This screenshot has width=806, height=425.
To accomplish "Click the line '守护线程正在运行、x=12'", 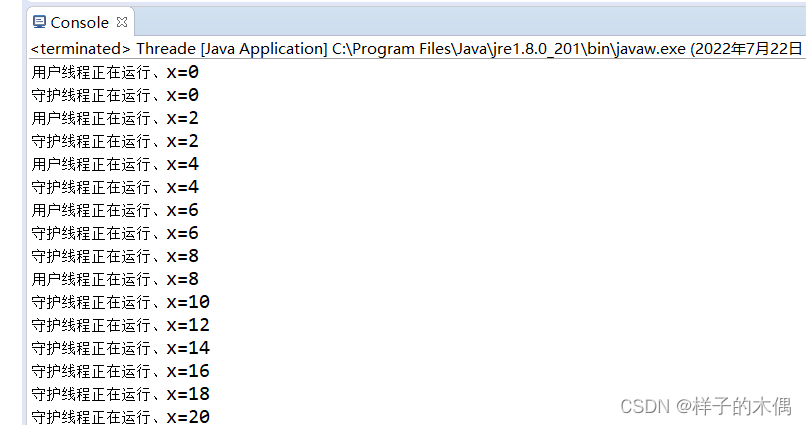I will pos(120,325).
